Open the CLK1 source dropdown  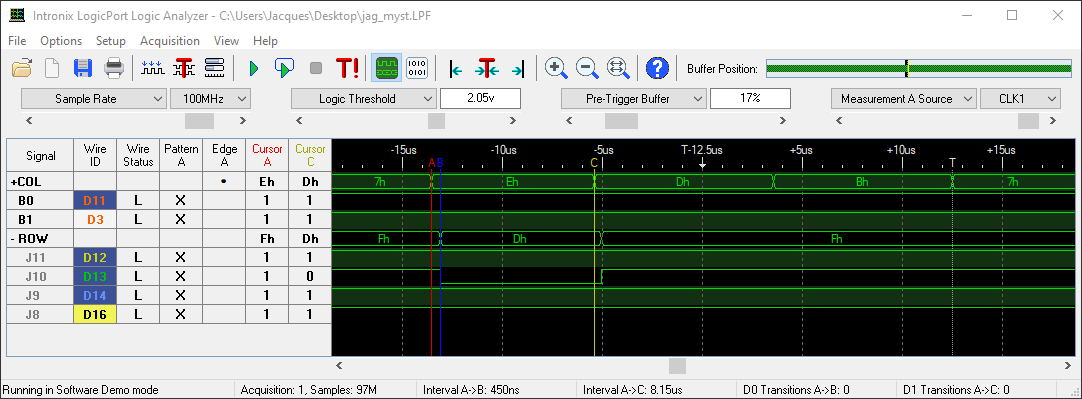point(1021,99)
